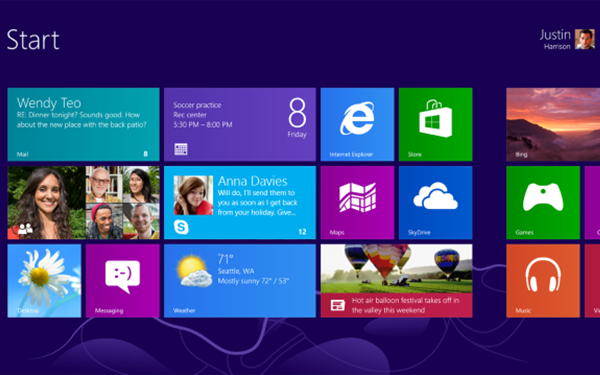Viewport: 600px width, 375px height.
Task: Launch the Games controller tile
Action: pyautogui.click(x=543, y=203)
